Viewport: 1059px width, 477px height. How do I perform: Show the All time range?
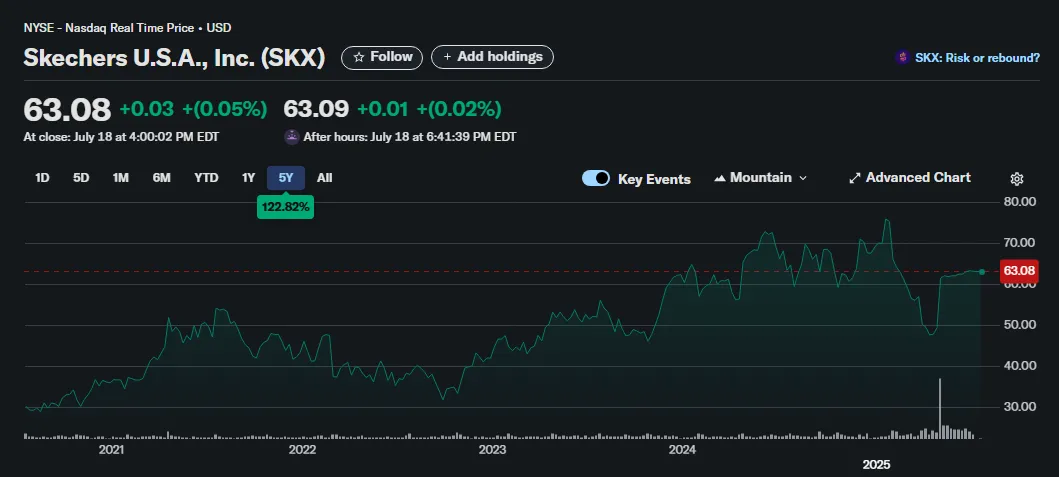[x=324, y=178]
